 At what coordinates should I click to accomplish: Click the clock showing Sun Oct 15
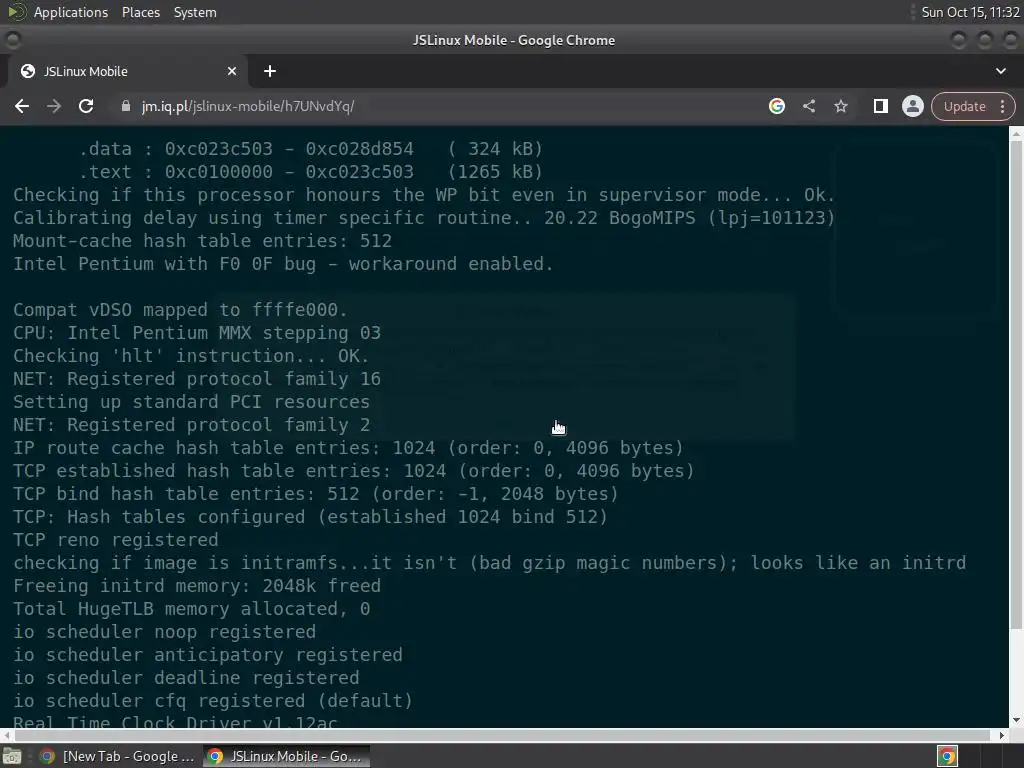coord(970,12)
